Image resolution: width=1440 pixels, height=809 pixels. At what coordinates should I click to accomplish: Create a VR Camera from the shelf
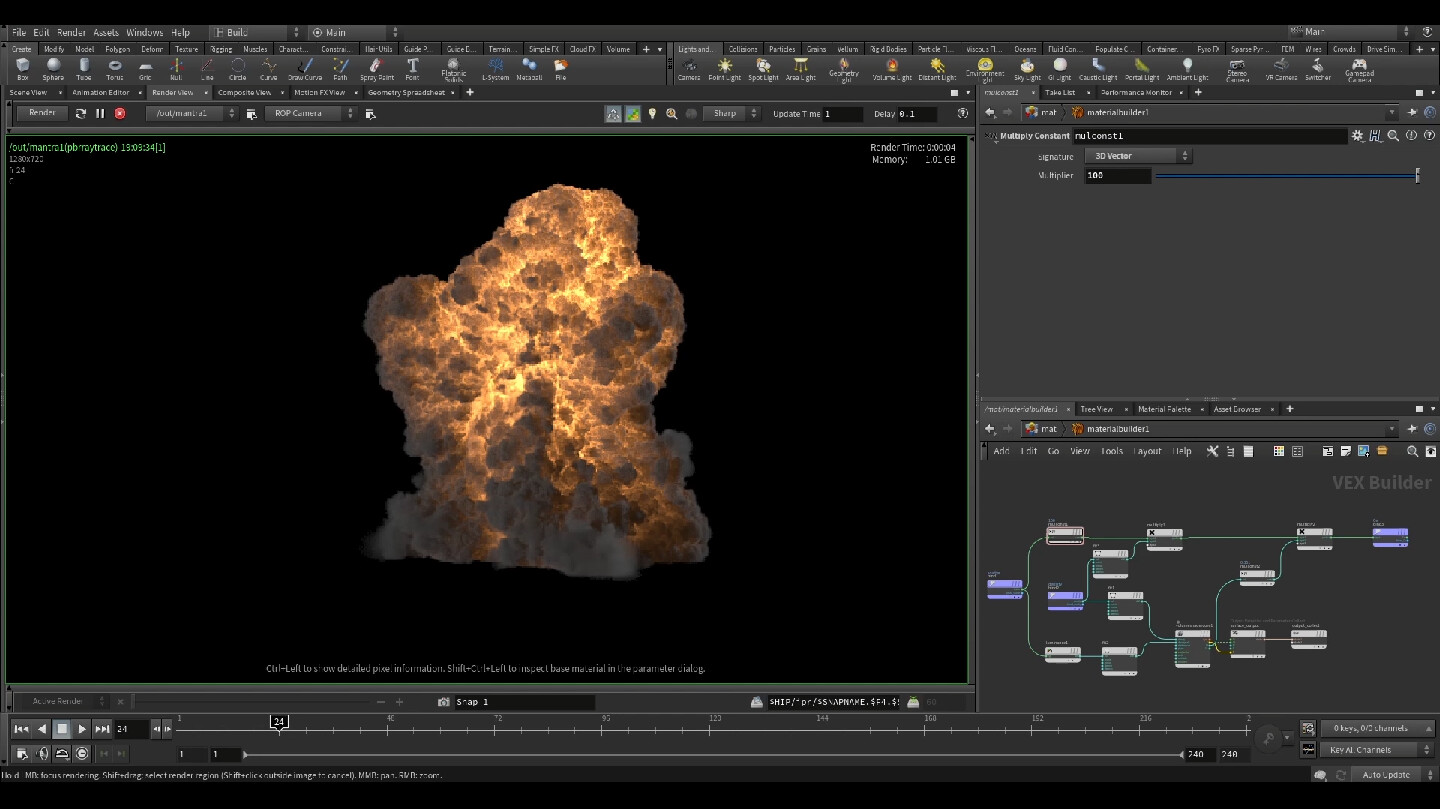click(x=1281, y=68)
